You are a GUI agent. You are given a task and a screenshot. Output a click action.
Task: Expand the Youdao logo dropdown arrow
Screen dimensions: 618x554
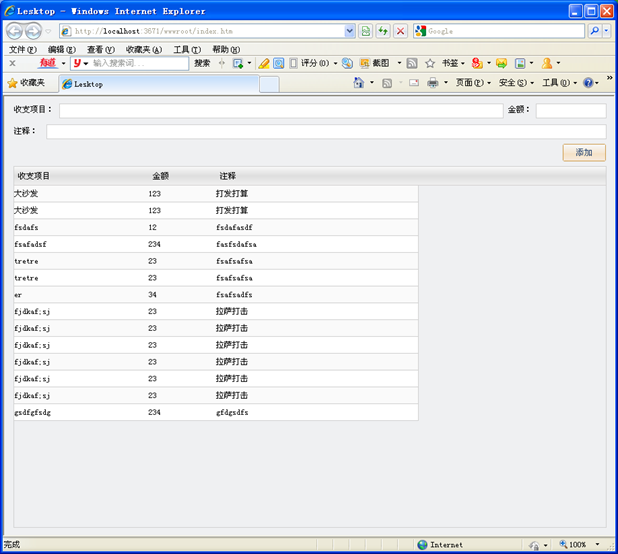click(x=63, y=63)
